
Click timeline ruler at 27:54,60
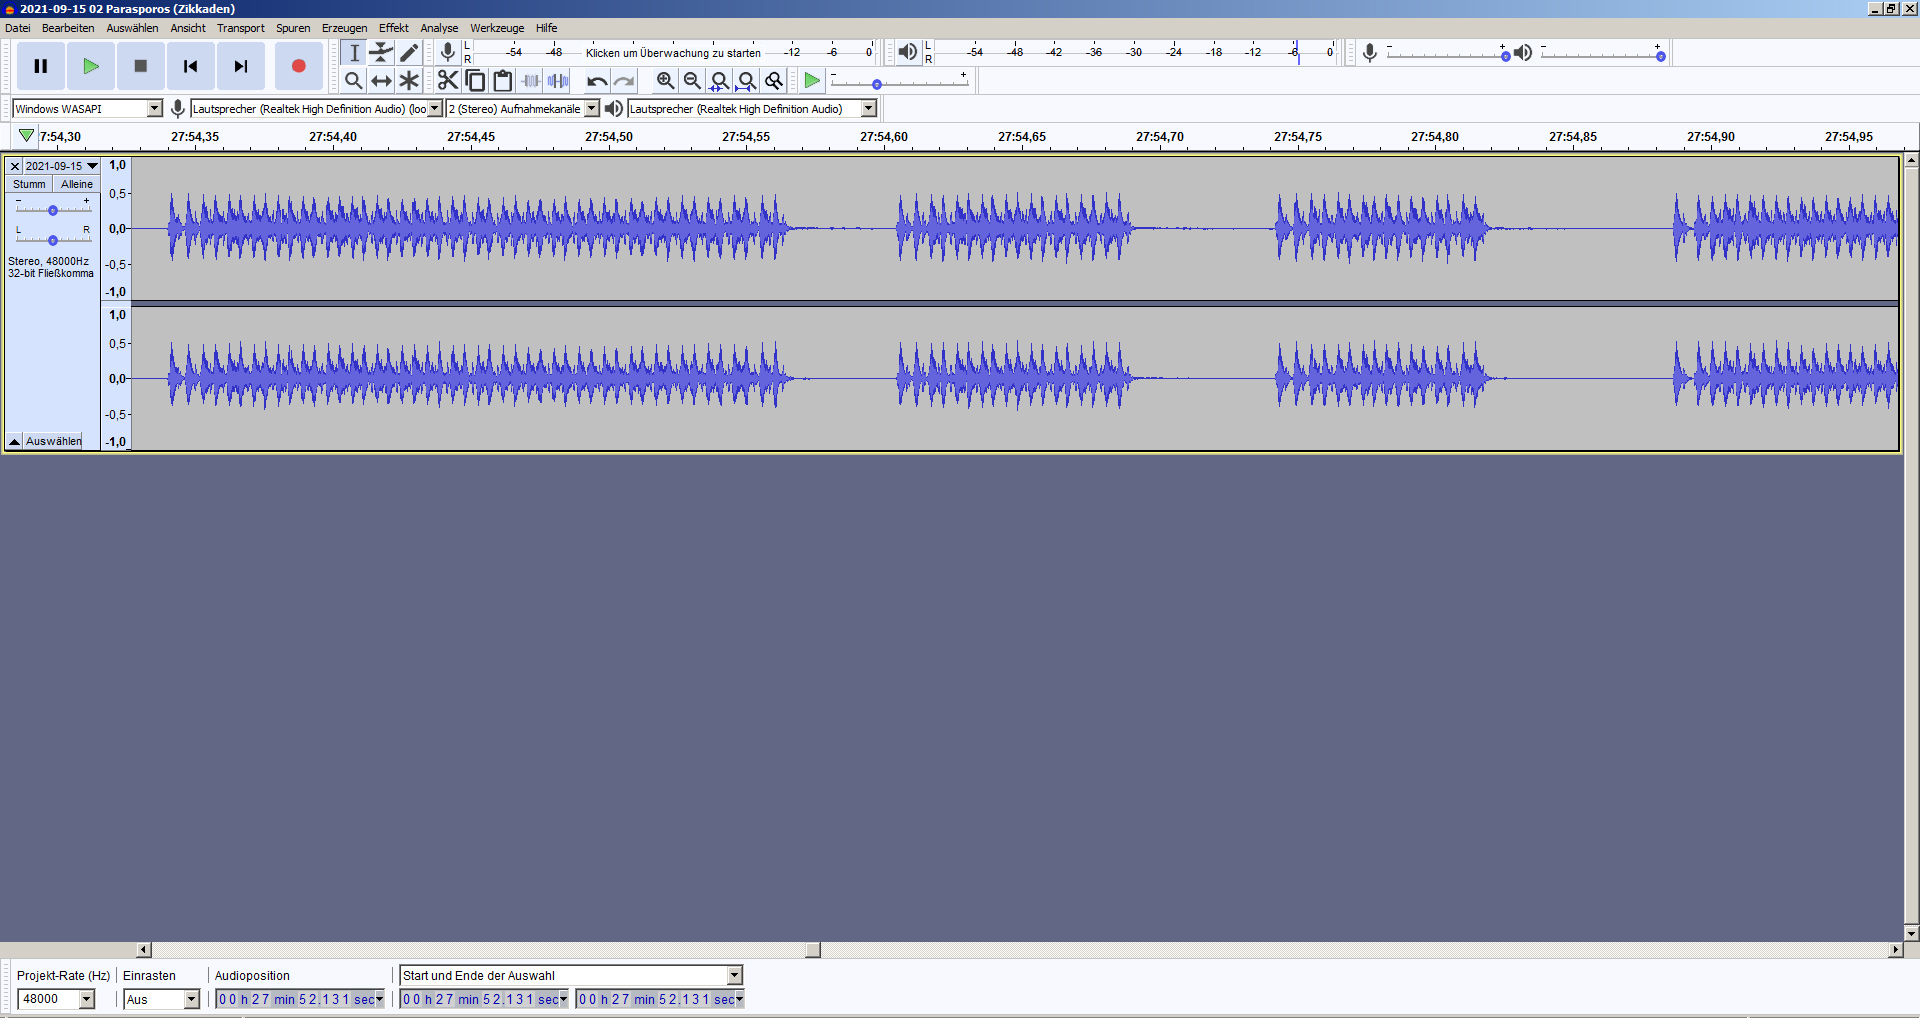coord(884,137)
